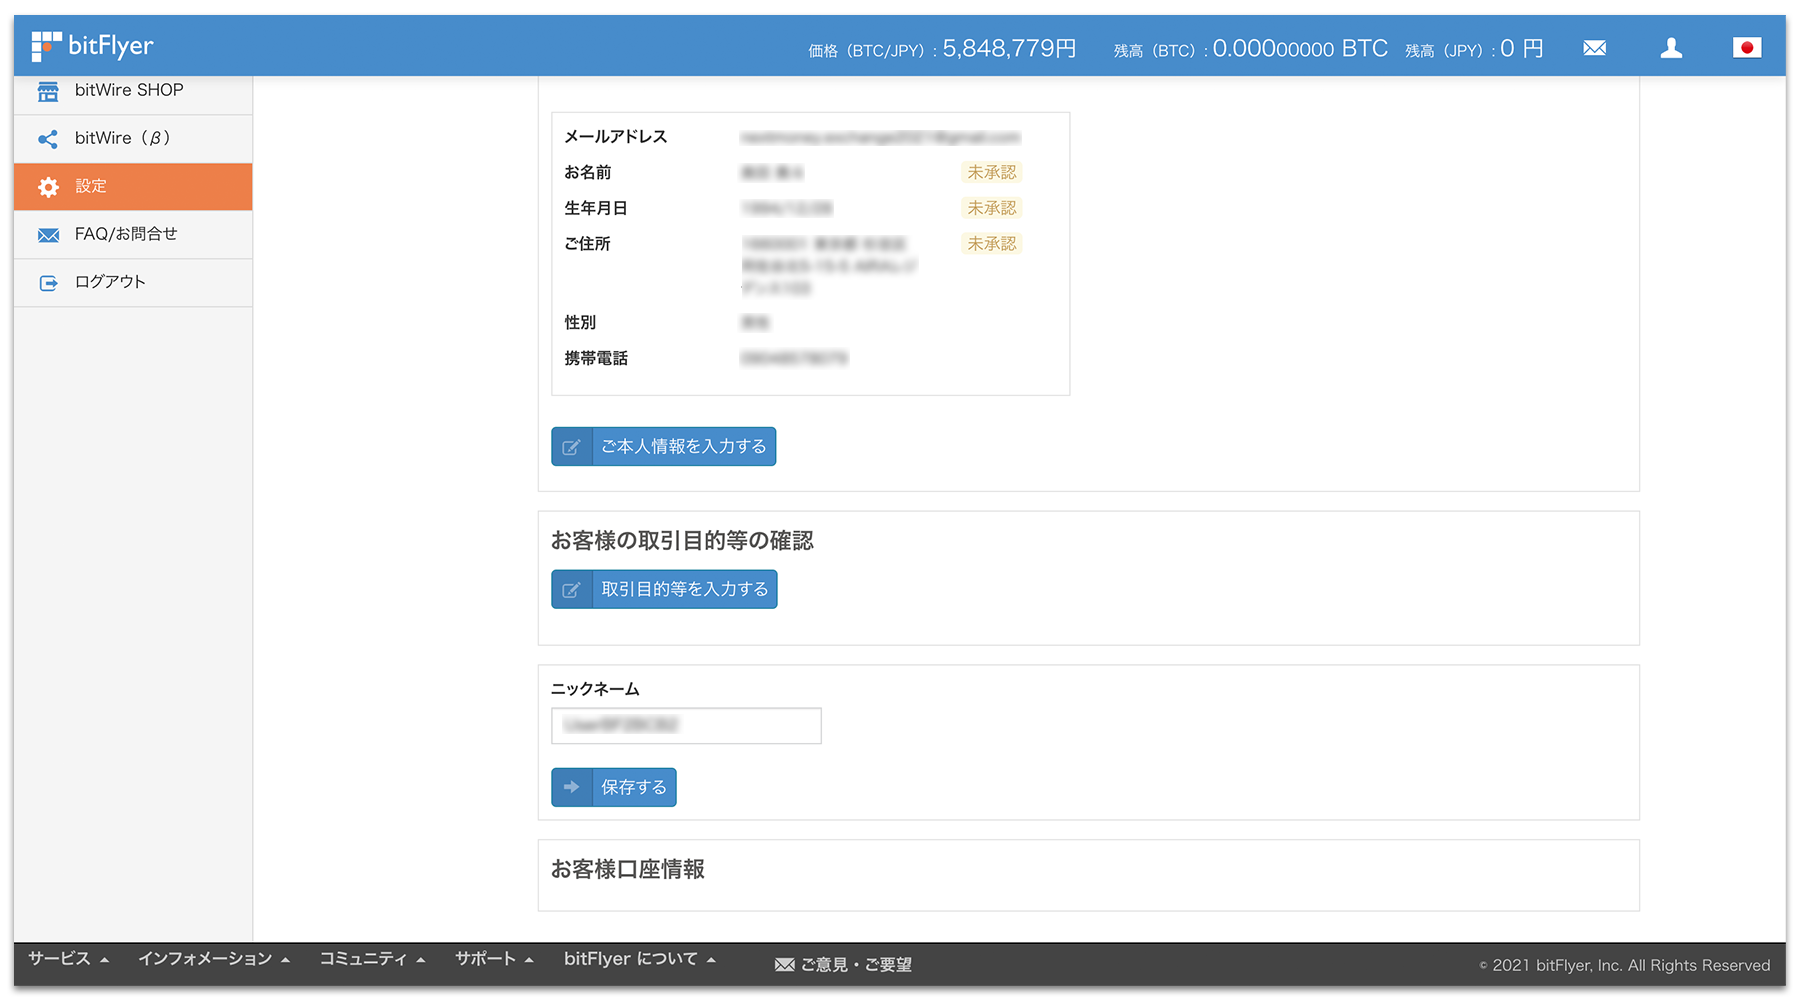Open the ご意見・ご要望 feedback link

tap(843, 963)
